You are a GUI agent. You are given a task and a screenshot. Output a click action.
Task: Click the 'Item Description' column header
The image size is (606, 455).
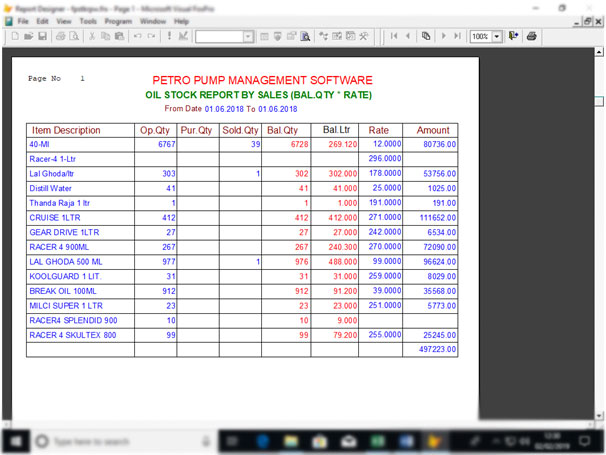66,130
